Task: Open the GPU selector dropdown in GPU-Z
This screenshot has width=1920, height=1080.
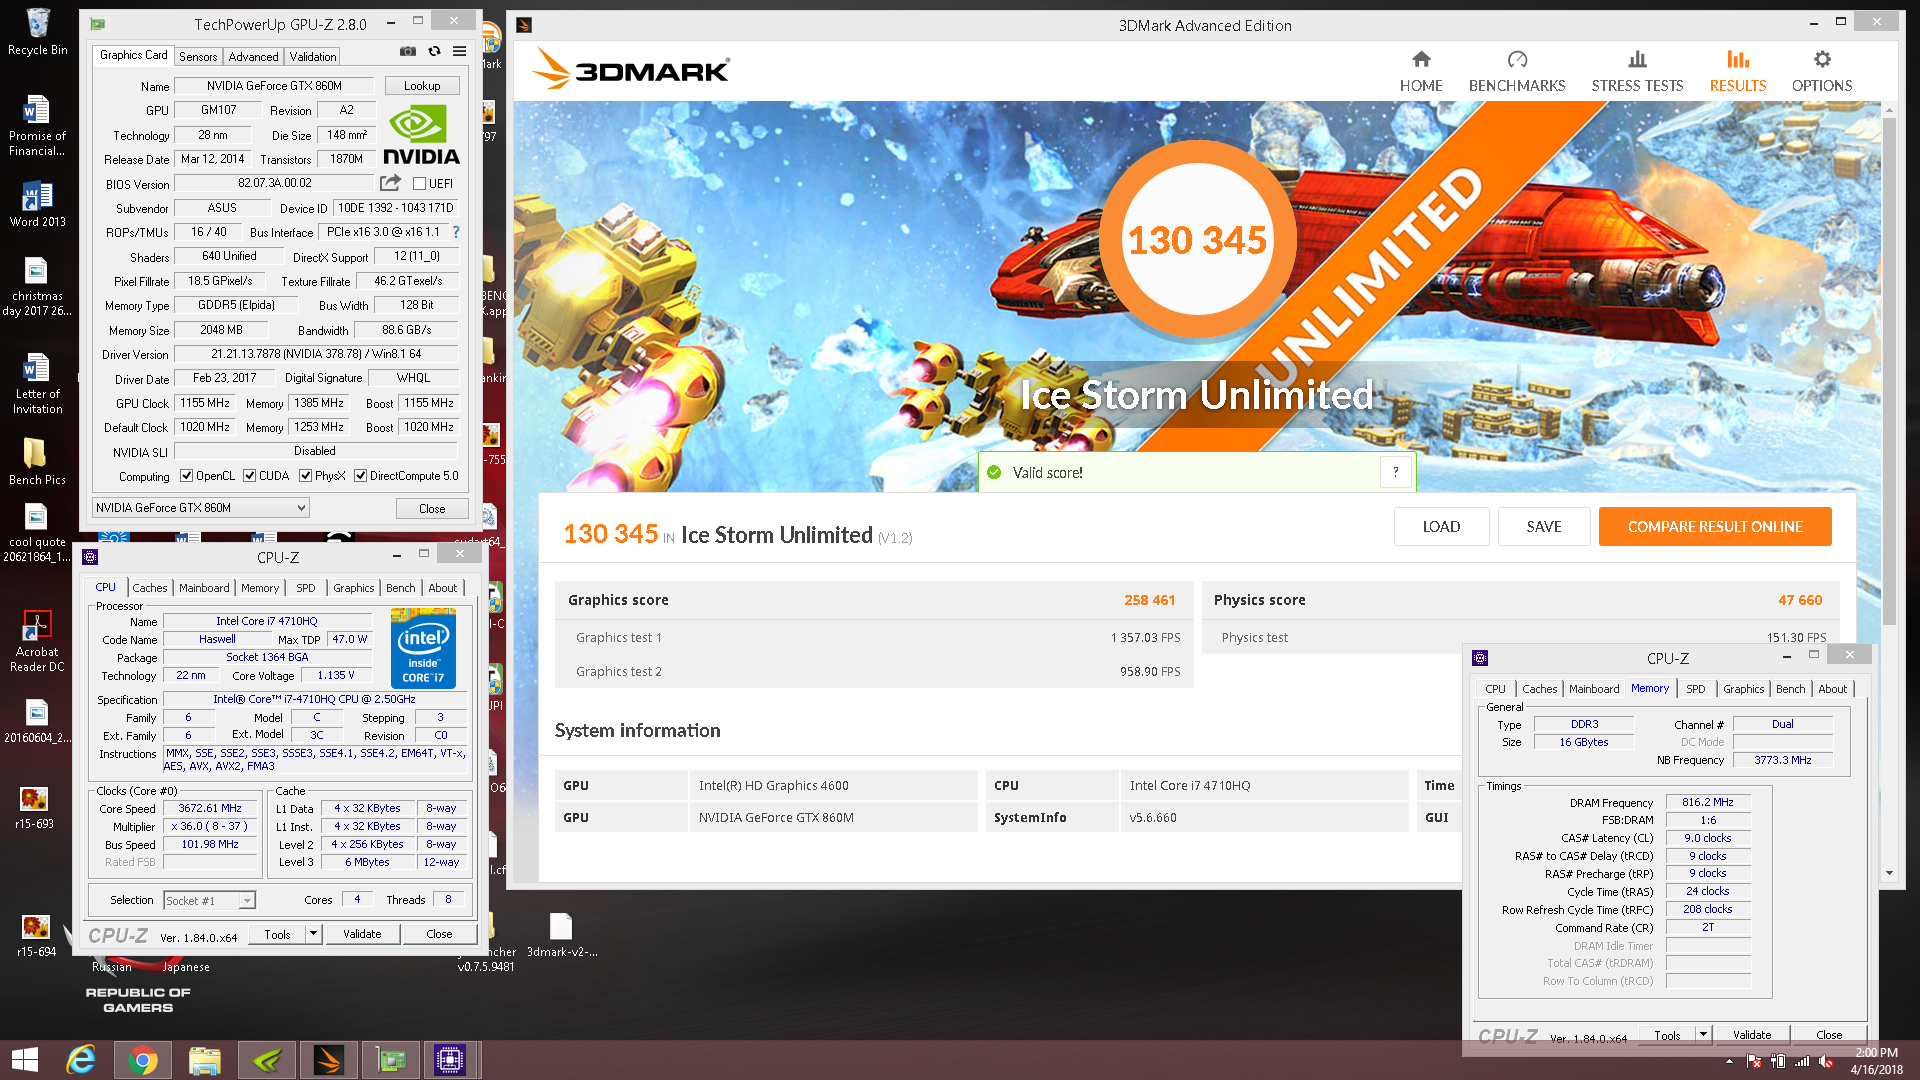Action: [x=201, y=508]
